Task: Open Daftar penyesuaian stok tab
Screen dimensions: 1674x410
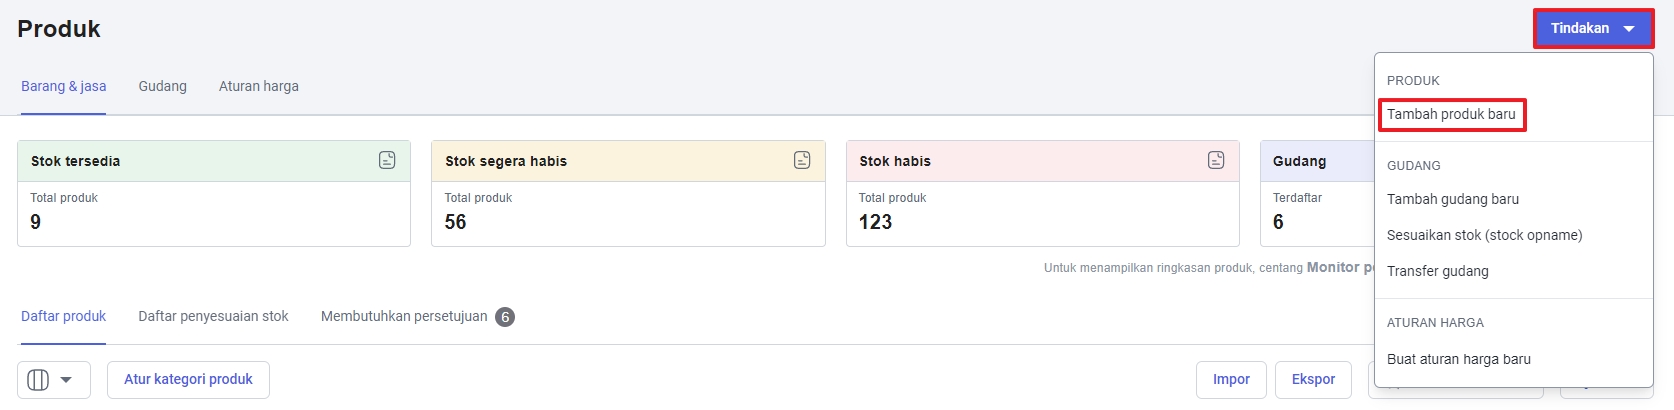Action: coord(213,316)
